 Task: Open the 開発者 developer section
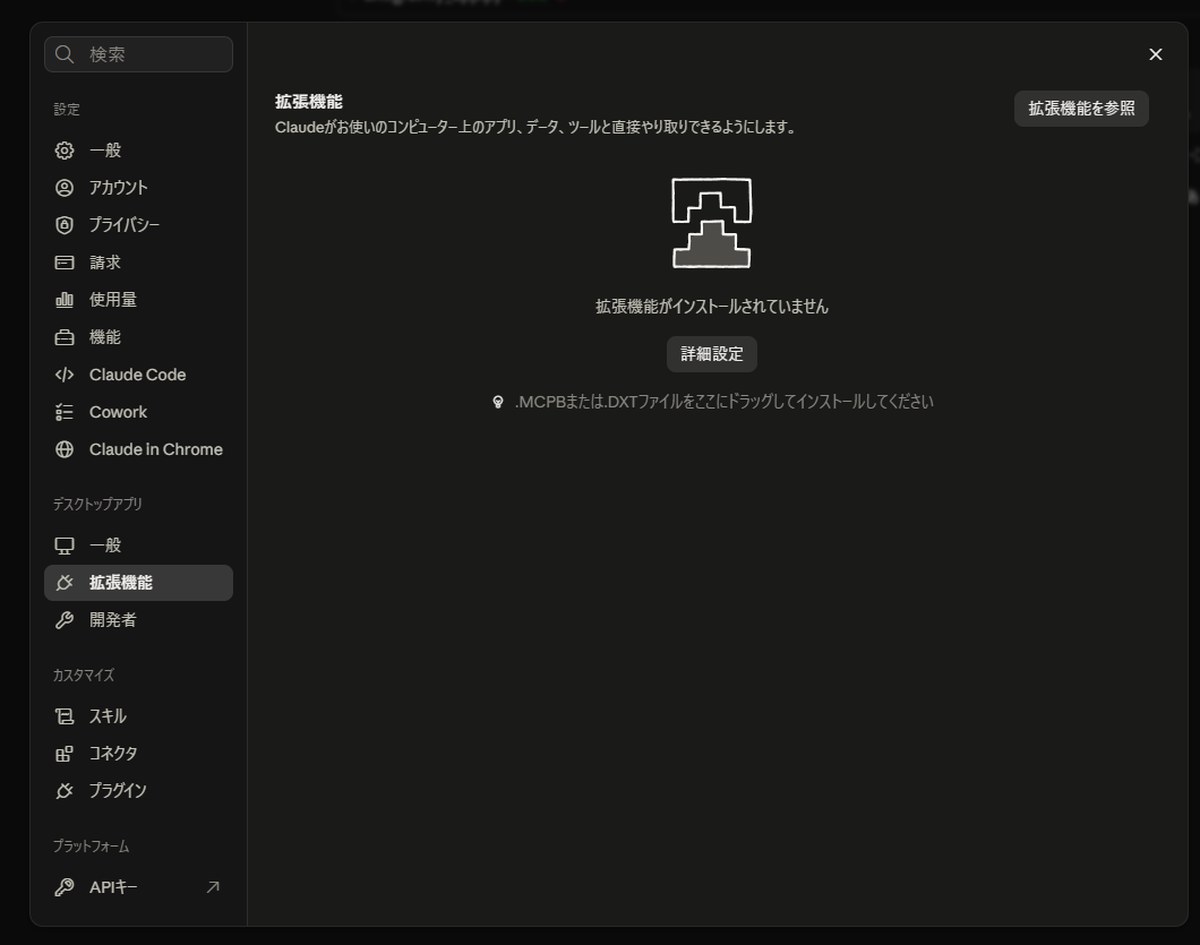pos(139,620)
